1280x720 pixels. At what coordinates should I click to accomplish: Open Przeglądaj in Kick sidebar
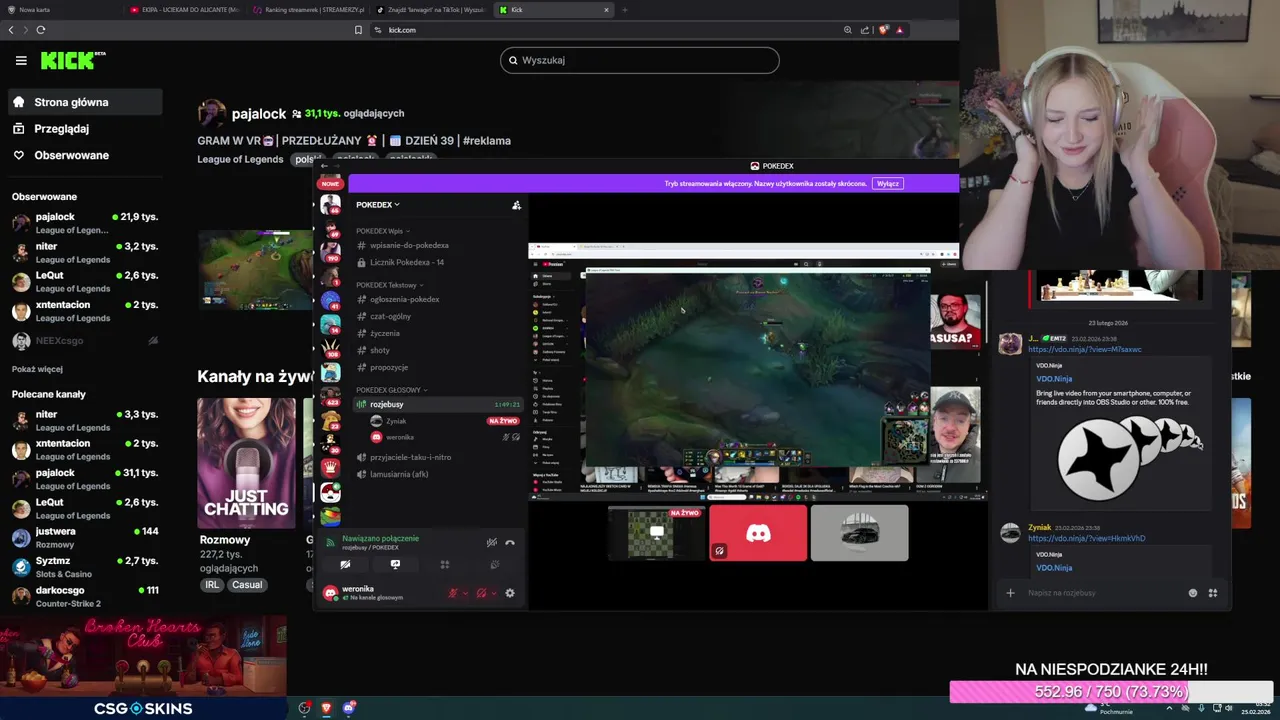pos(84,129)
